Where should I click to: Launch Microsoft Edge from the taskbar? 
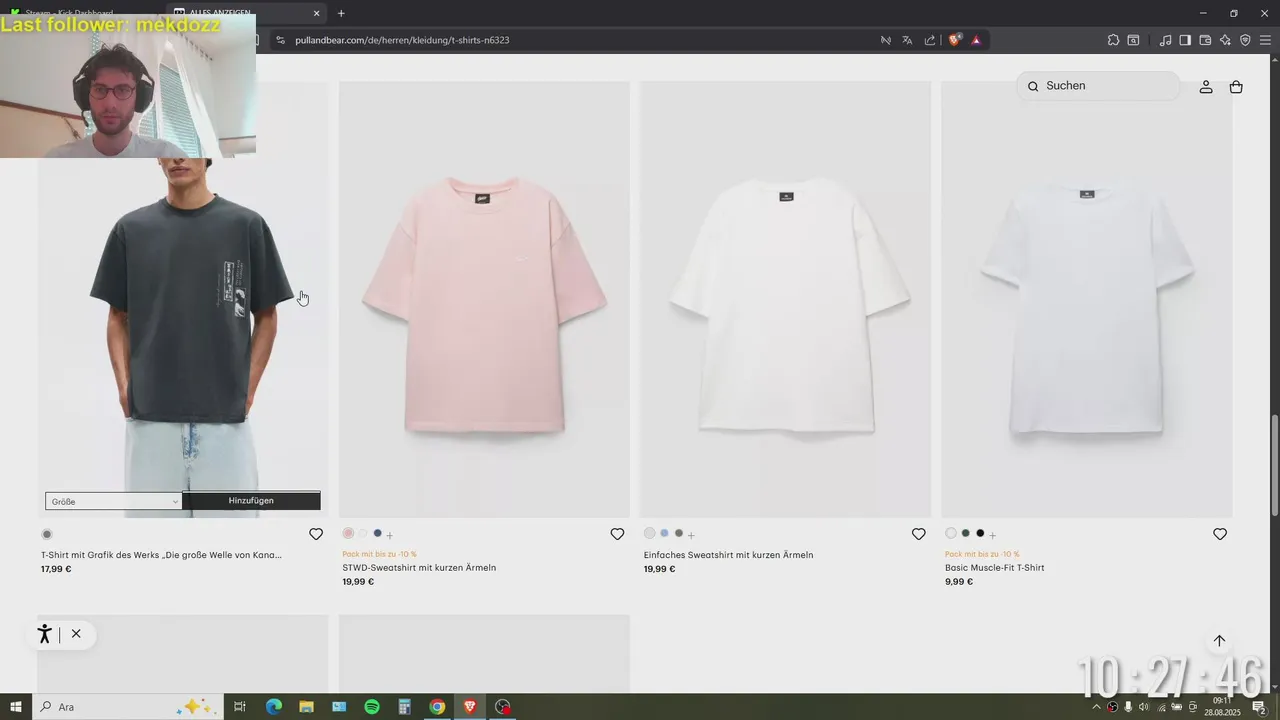(x=274, y=707)
